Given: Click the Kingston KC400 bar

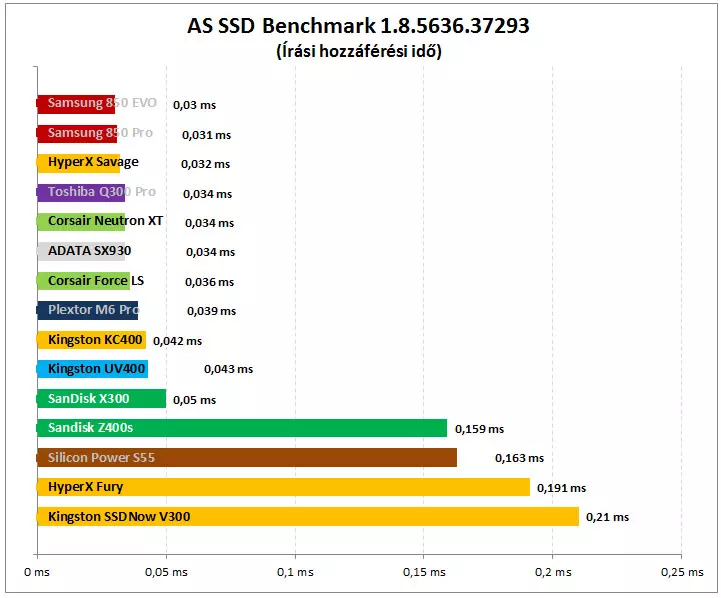Looking at the screenshot, I should (92, 340).
